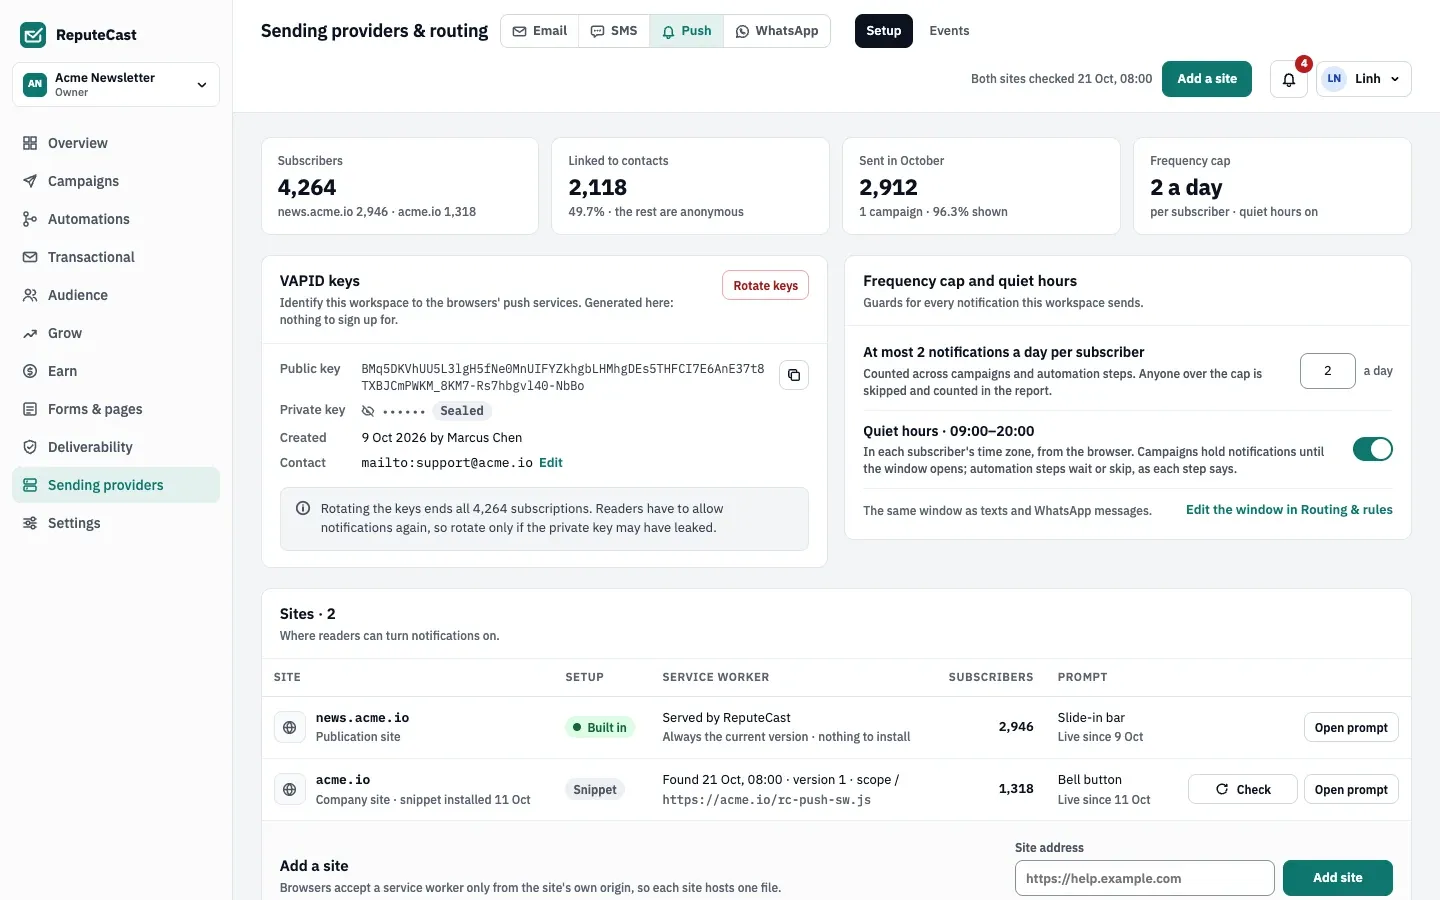Click the ReputeCast logo icon

tap(33, 35)
